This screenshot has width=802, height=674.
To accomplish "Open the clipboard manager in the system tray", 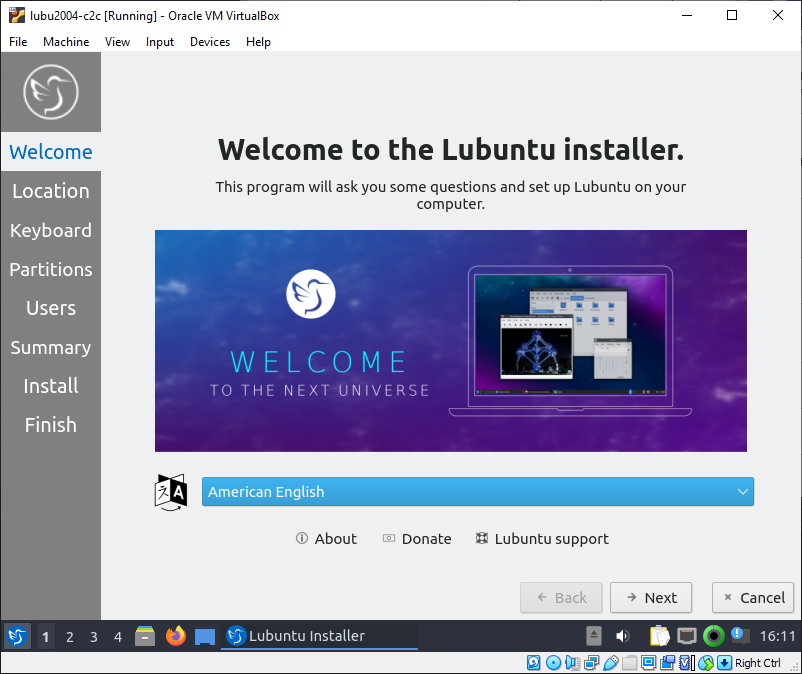I will click(660, 635).
